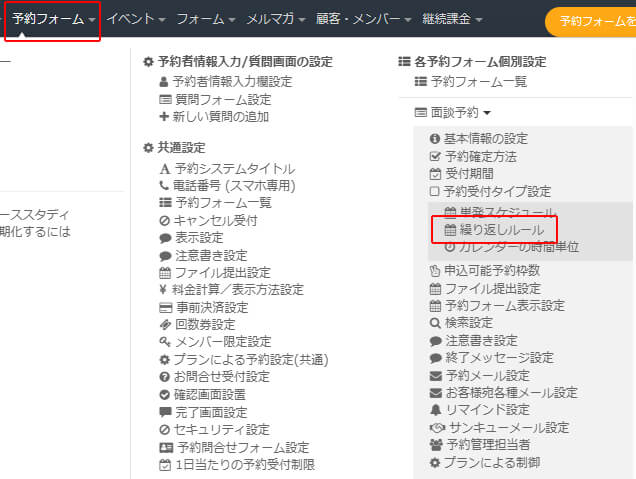This screenshot has width=636, height=479.
Task: Click the envelope icon beside 予約メール設定
Action: coord(434,376)
